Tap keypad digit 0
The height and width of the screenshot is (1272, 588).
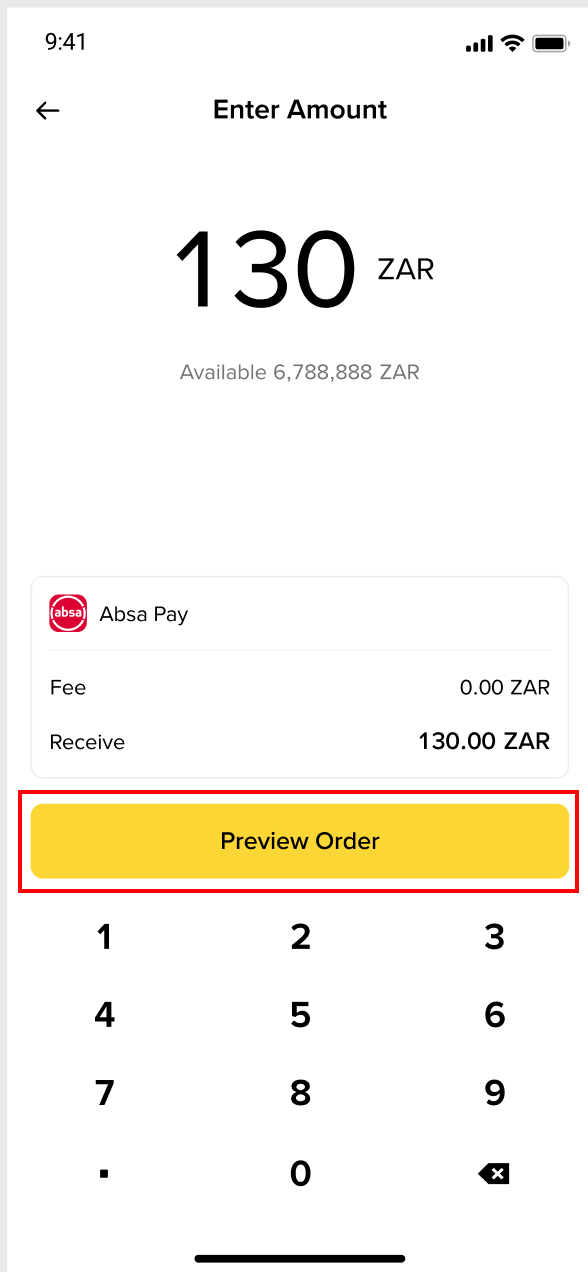(300, 1173)
